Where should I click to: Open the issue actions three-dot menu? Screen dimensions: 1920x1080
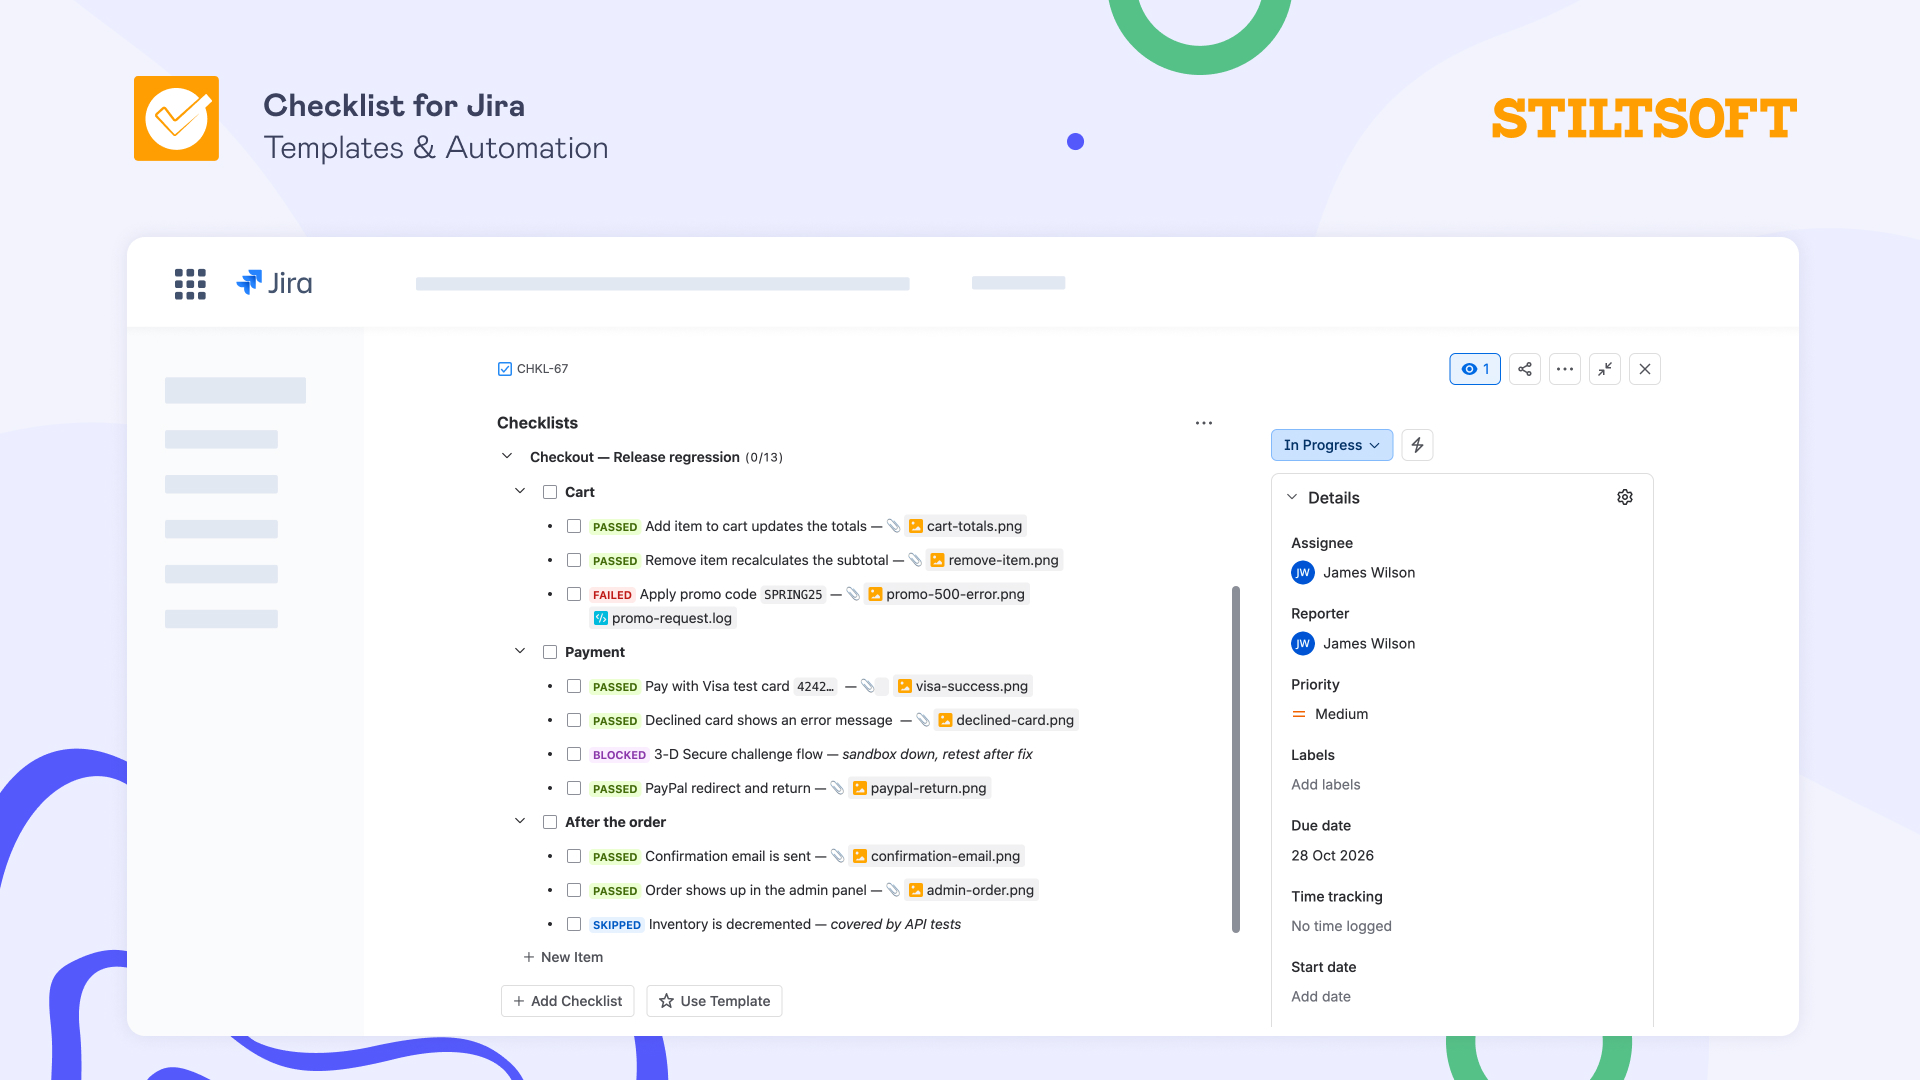click(x=1565, y=369)
